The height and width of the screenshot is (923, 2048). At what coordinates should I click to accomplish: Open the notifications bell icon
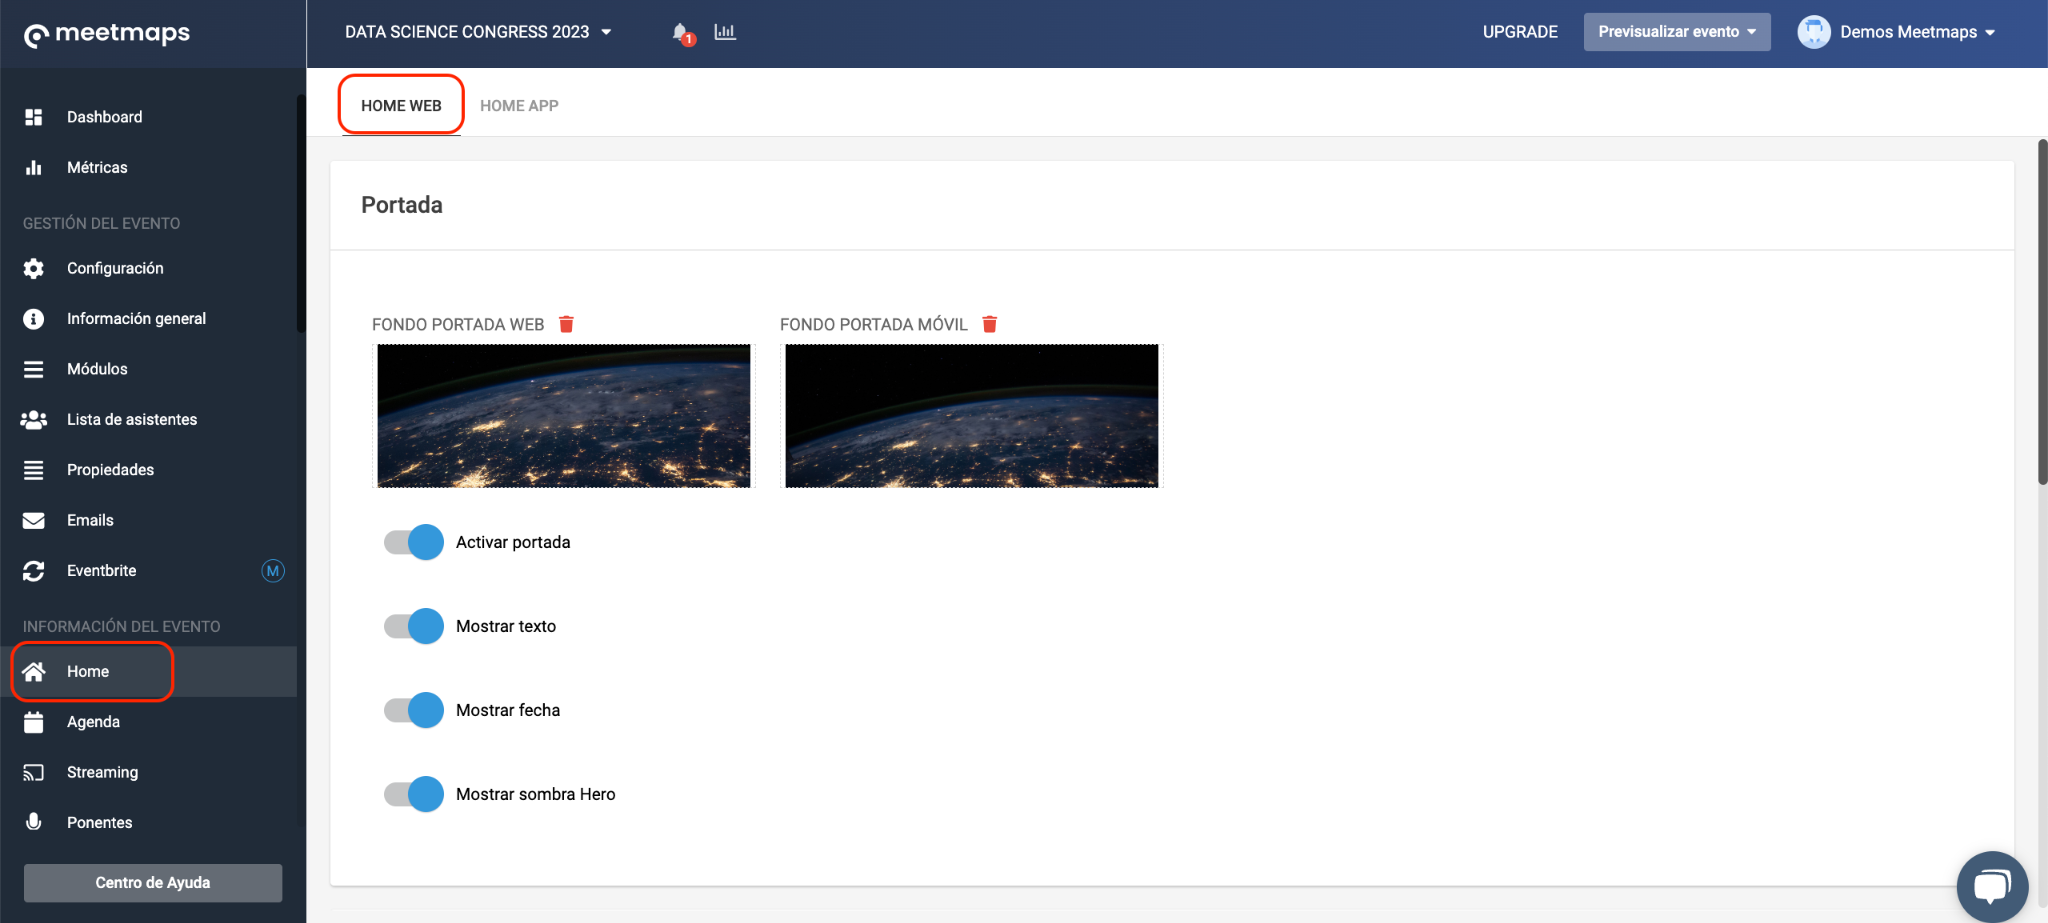[682, 33]
